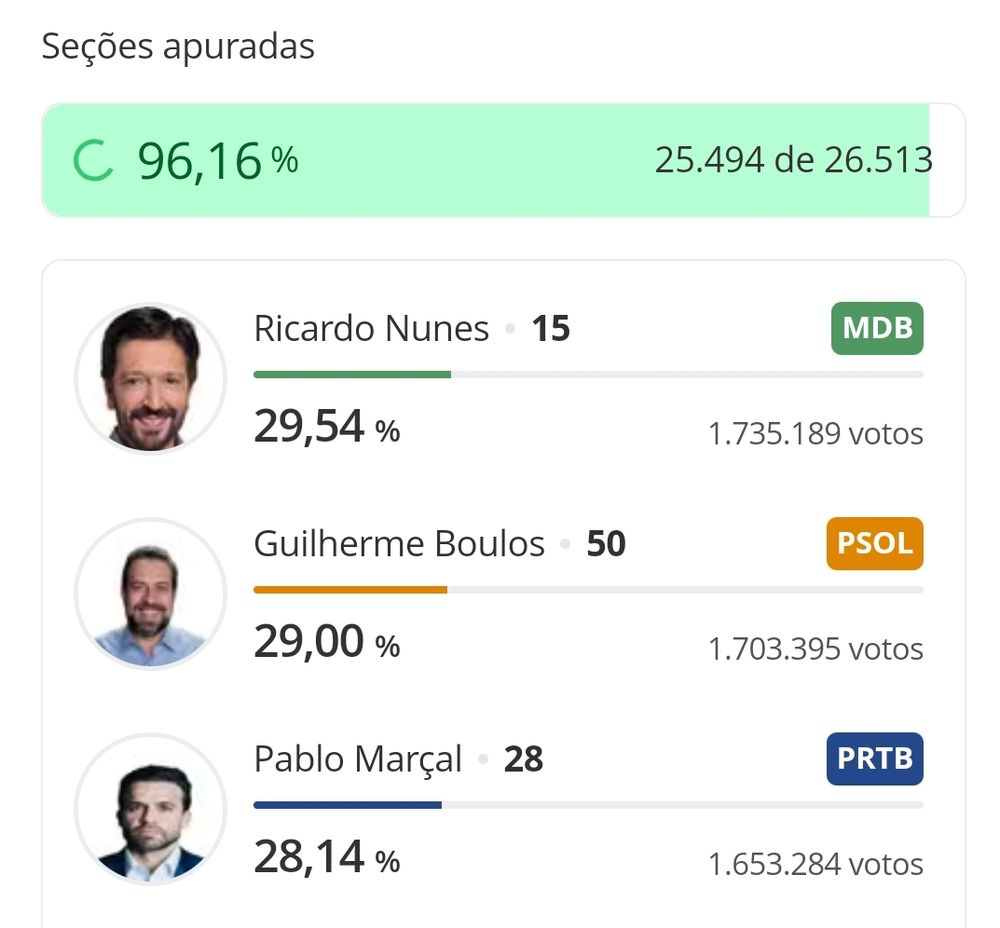Click the "25.494 de 26.513" sections count
Viewport: 1000px width, 928px height.
point(793,160)
